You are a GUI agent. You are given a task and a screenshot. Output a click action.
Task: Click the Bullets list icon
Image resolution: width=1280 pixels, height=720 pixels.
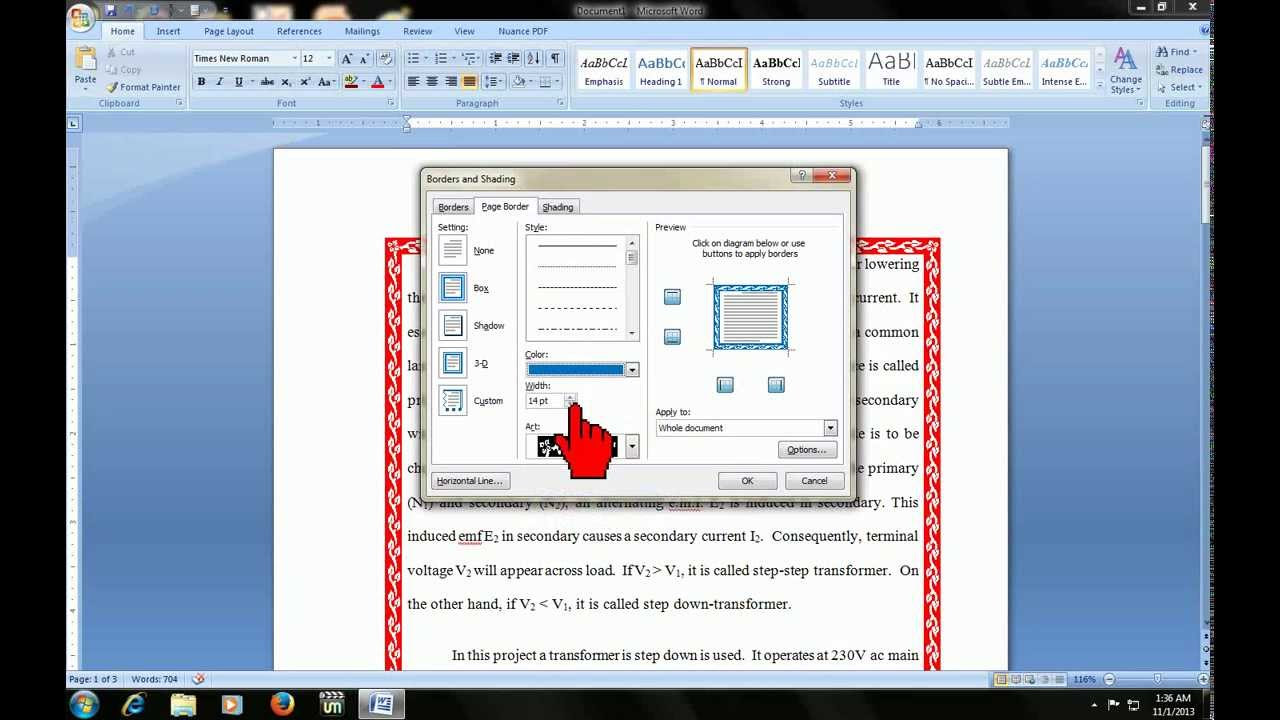click(x=413, y=59)
